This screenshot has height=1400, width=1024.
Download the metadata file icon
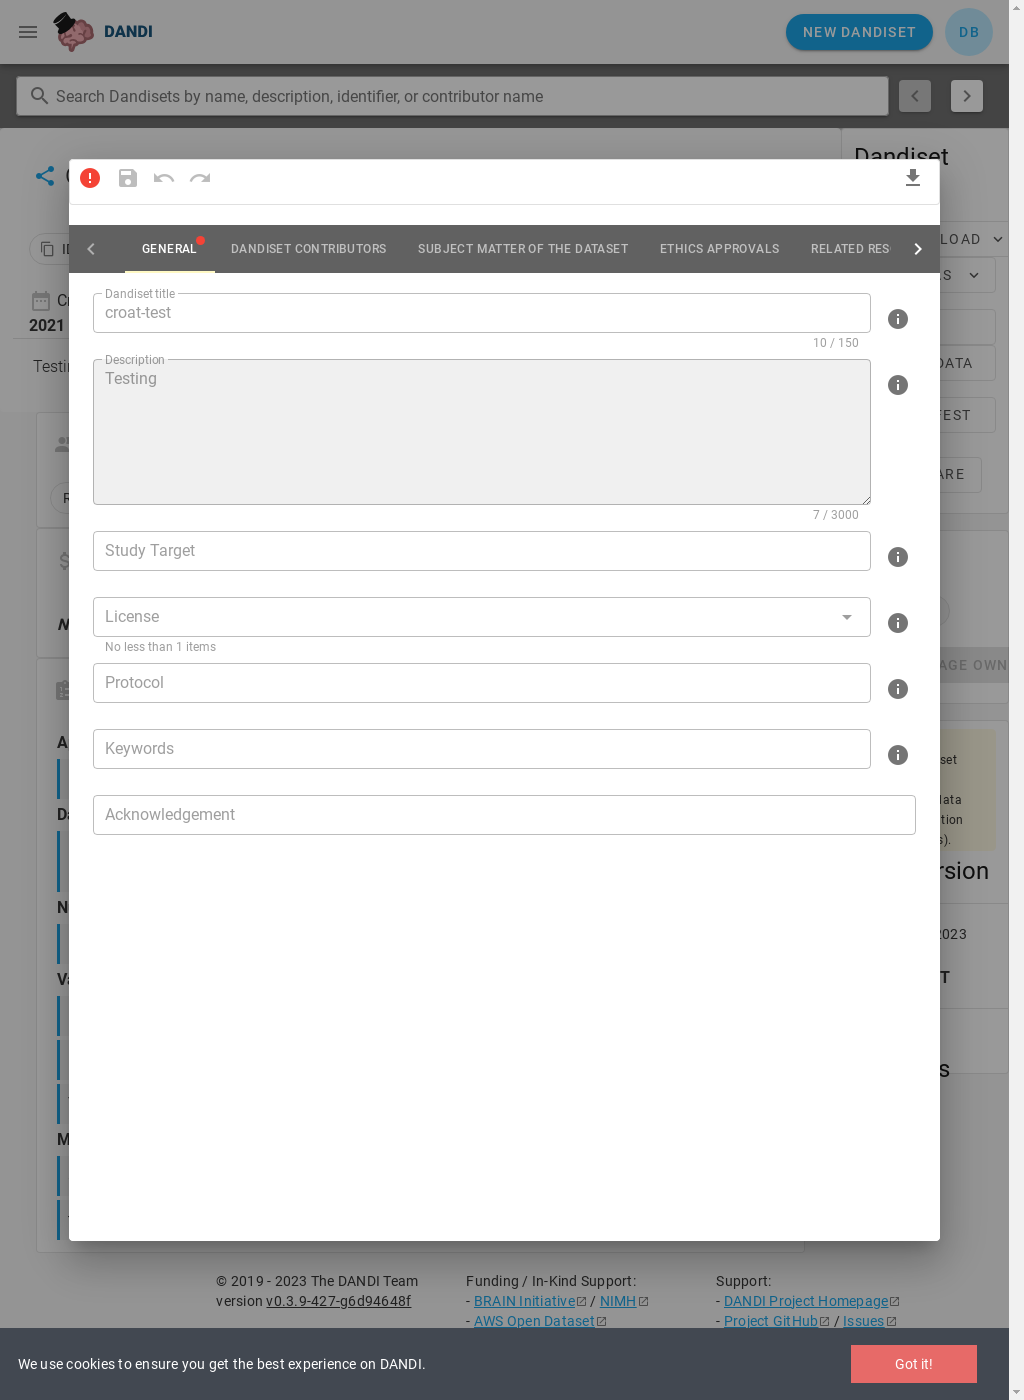coord(913,178)
